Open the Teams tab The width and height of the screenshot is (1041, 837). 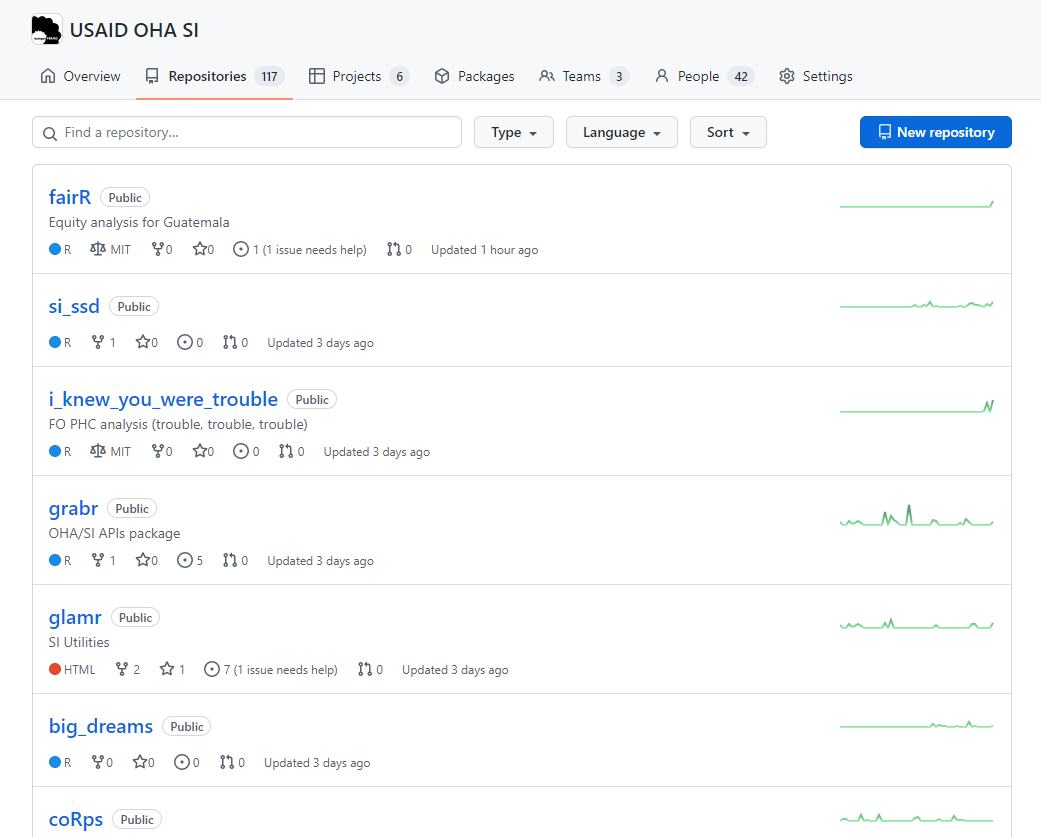click(583, 76)
